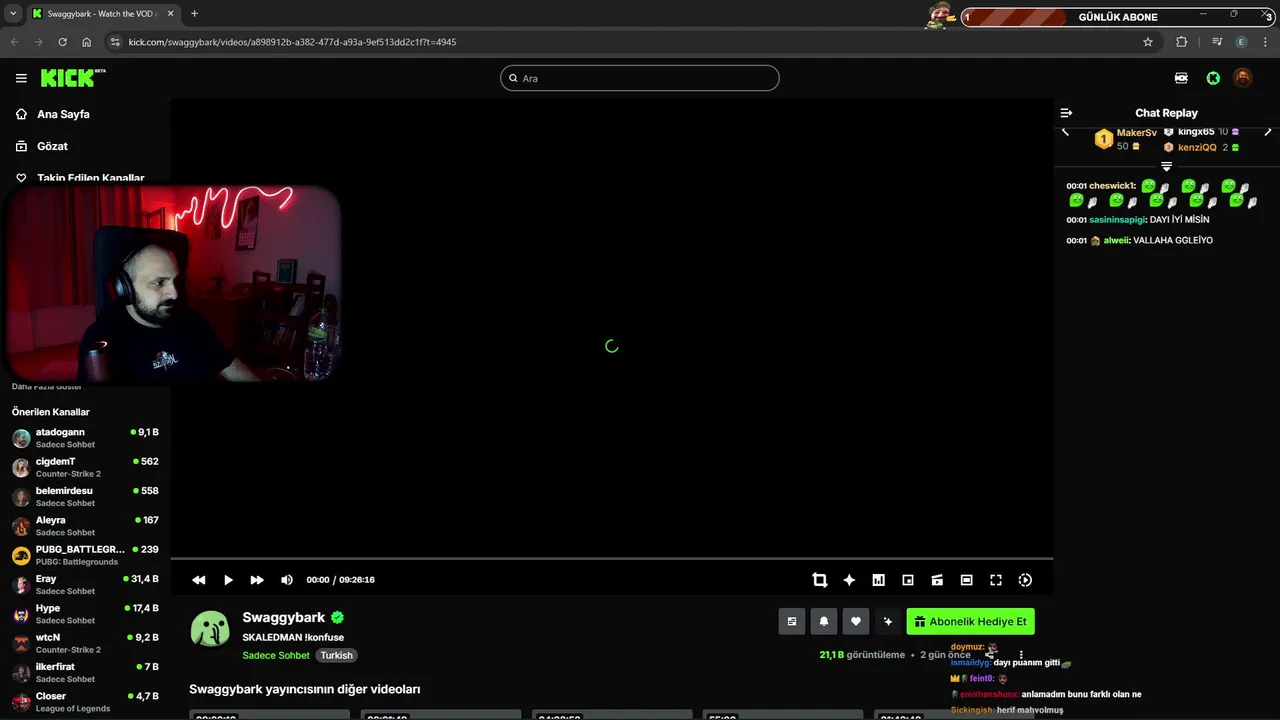Open PUBG_BATTLEGR... channel
This screenshot has width=1280, height=720.
pos(85,555)
